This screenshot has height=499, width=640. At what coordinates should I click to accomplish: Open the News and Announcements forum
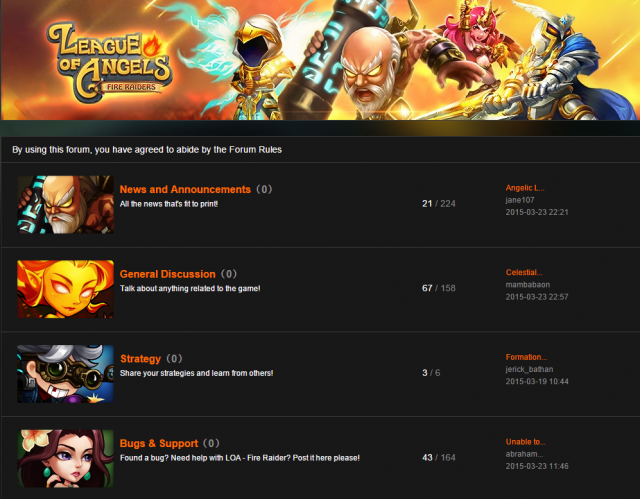tap(185, 189)
